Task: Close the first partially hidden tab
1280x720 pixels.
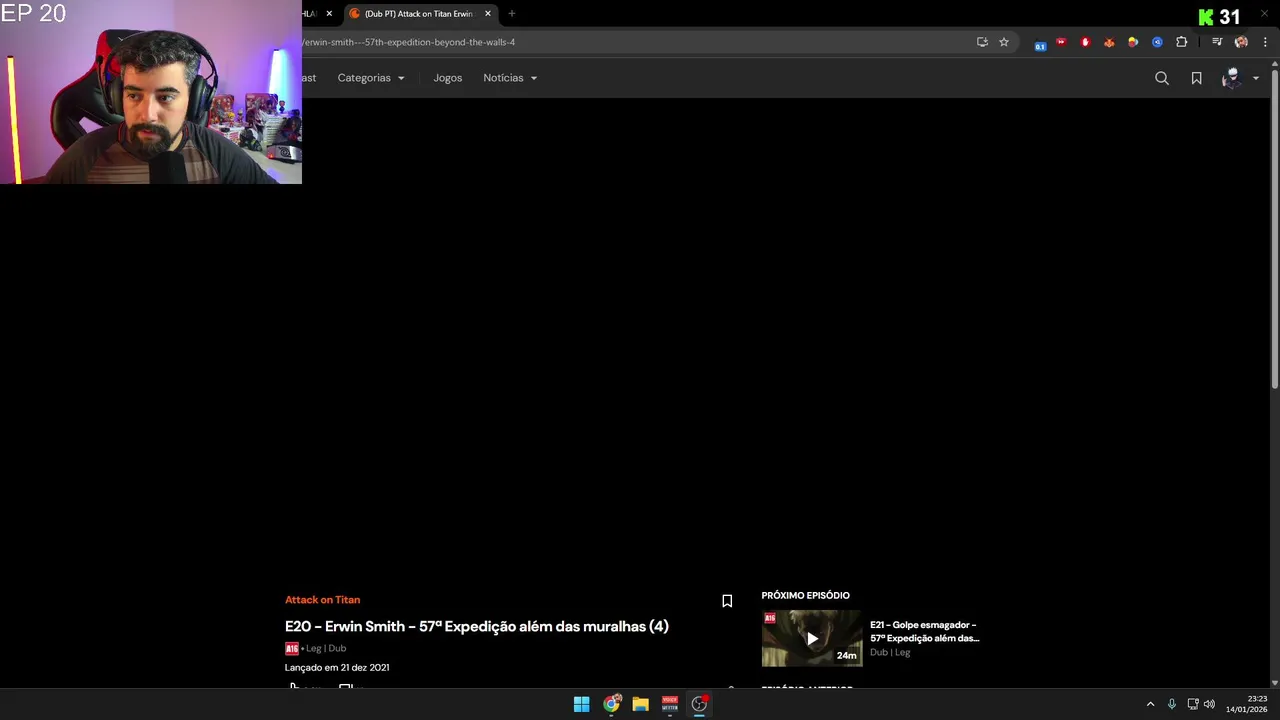Action: pyautogui.click(x=329, y=14)
